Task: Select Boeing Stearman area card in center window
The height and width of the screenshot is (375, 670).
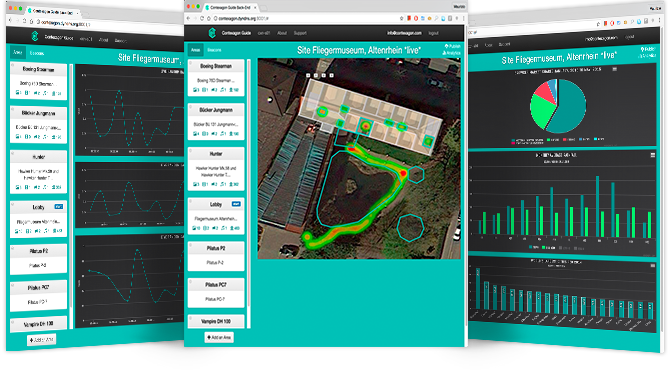Action: pos(216,78)
